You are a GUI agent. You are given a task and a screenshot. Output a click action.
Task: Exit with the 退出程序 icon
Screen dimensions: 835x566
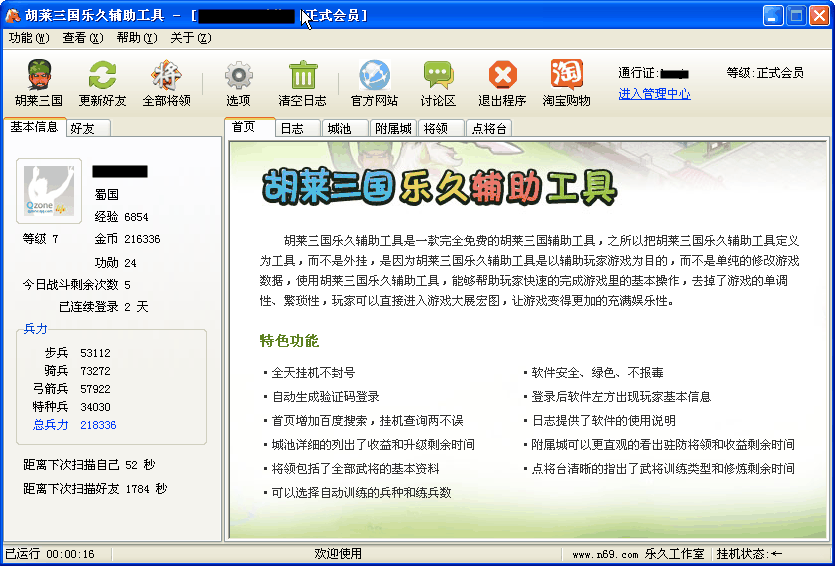pos(502,83)
